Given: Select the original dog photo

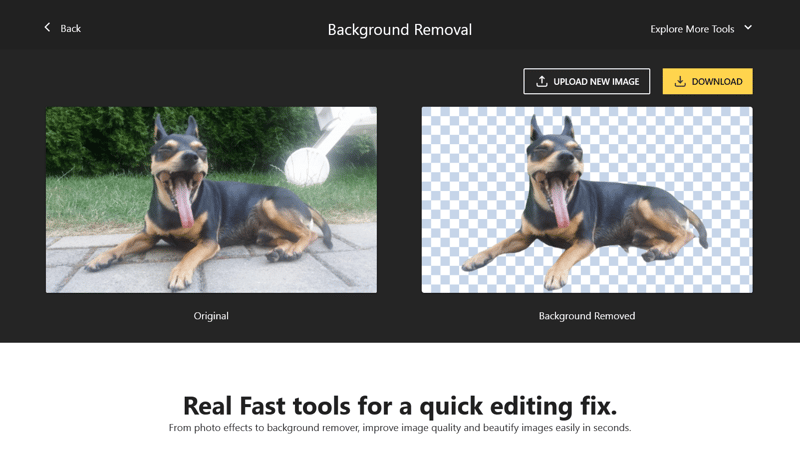Looking at the screenshot, I should click(211, 199).
